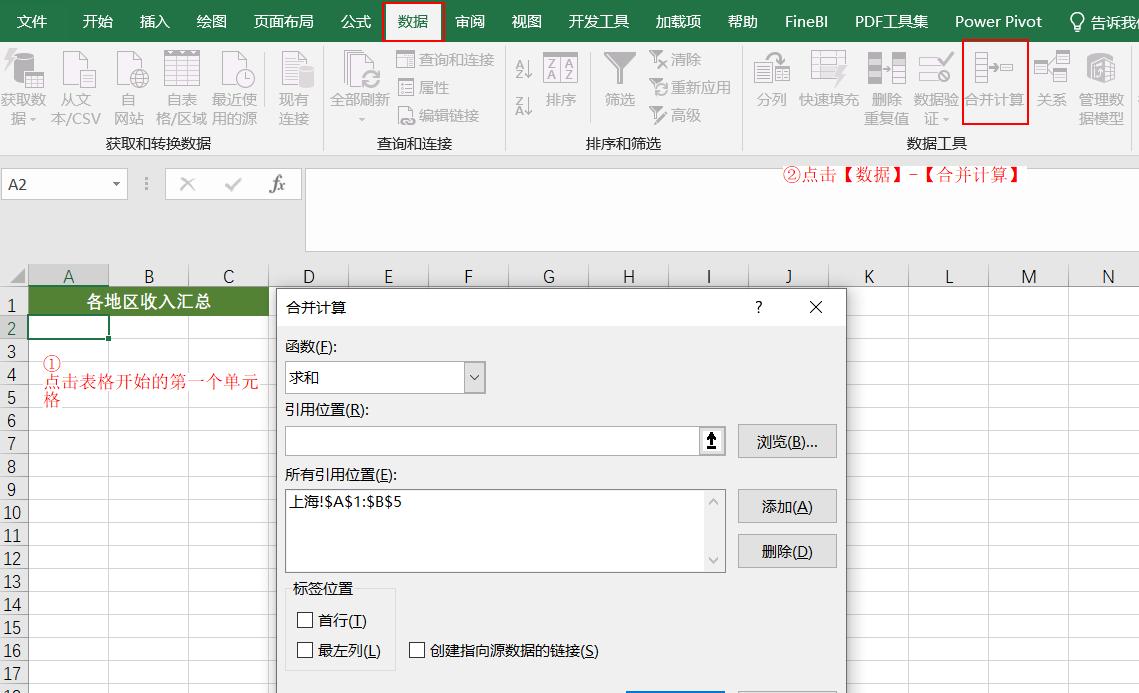Switch to the 页面布局 tab
This screenshot has height=693, width=1139.
pos(283,22)
